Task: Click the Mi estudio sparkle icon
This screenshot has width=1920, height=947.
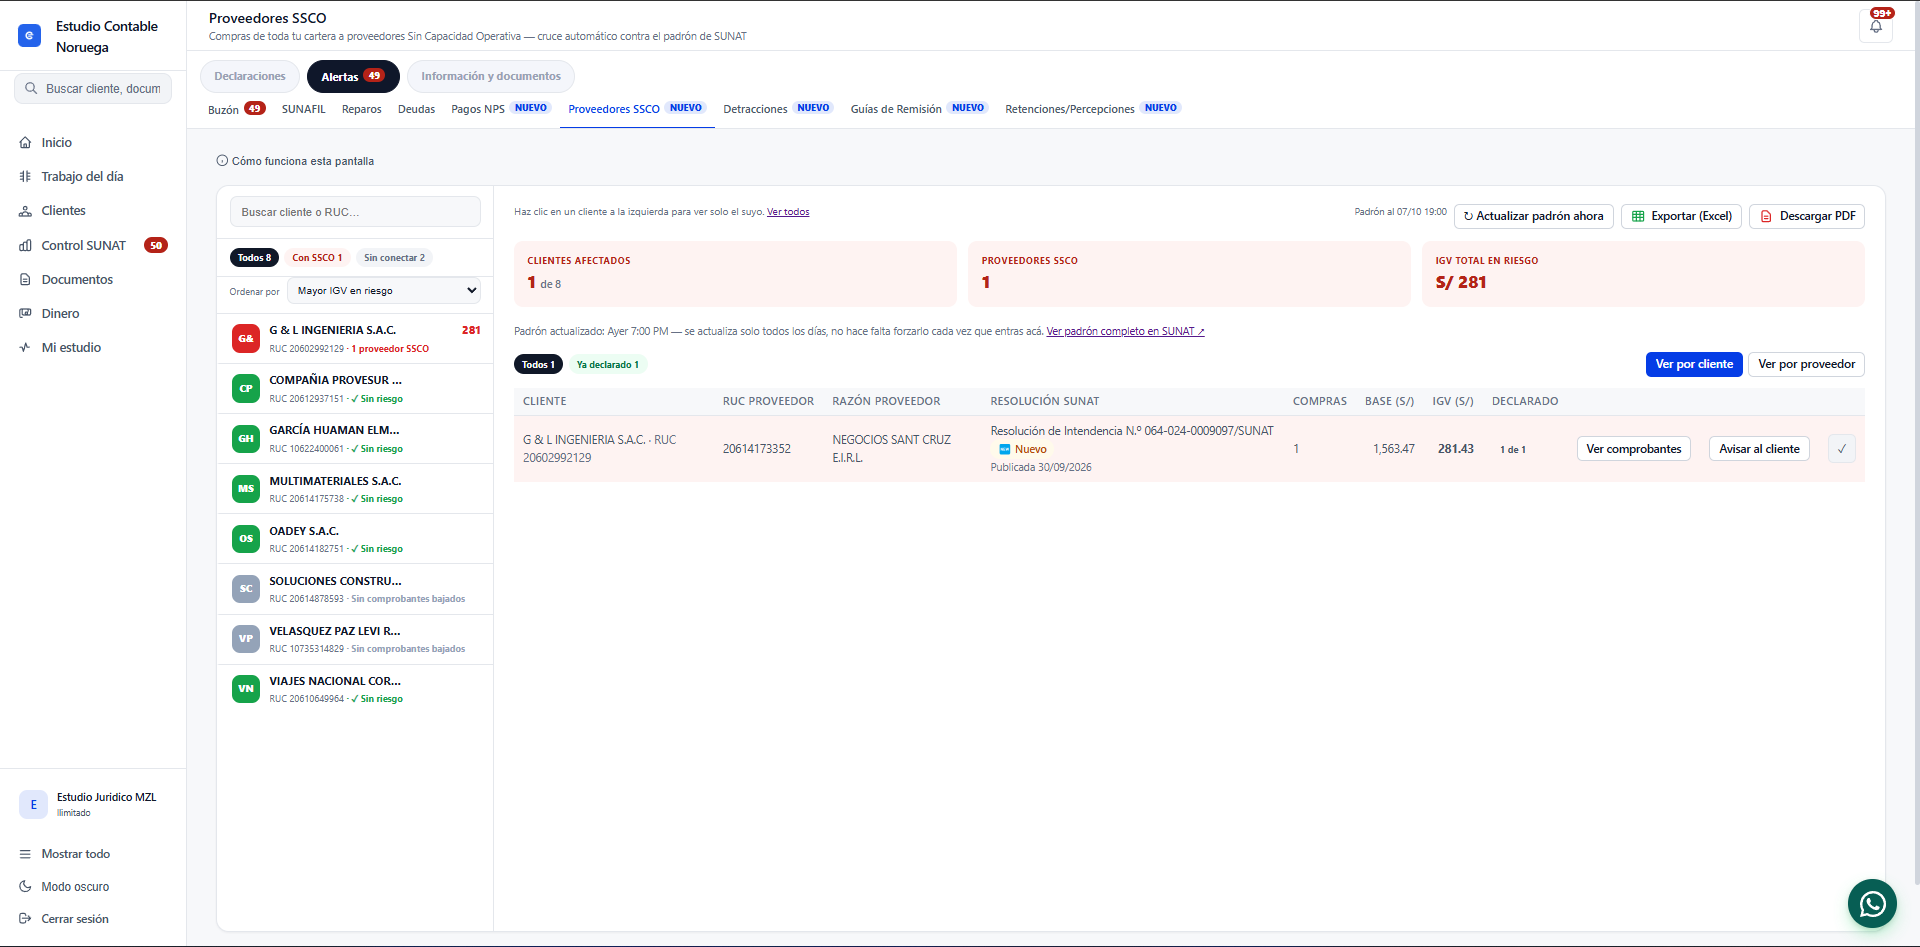Action: 25,348
